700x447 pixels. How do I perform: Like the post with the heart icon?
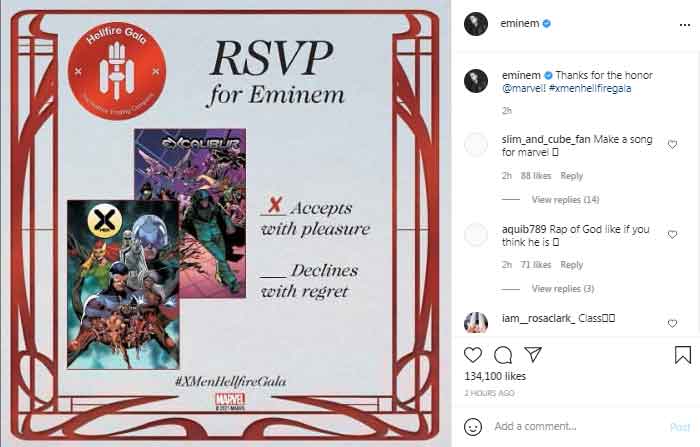pyautogui.click(x=473, y=355)
